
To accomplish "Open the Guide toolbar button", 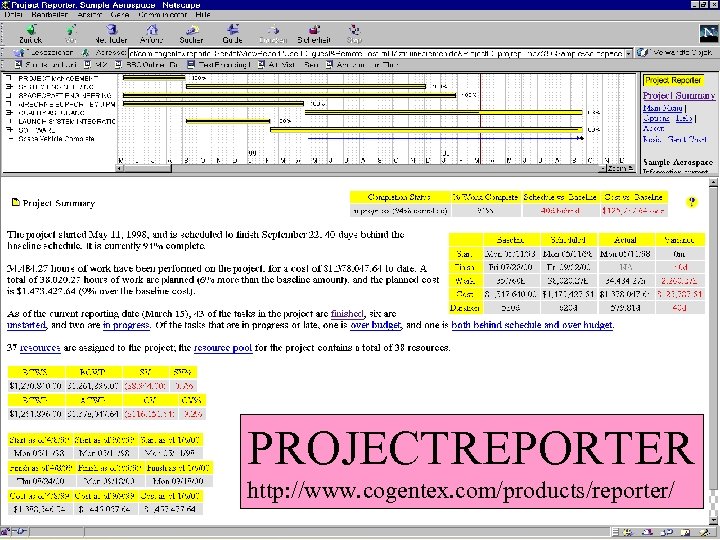I will (232, 34).
